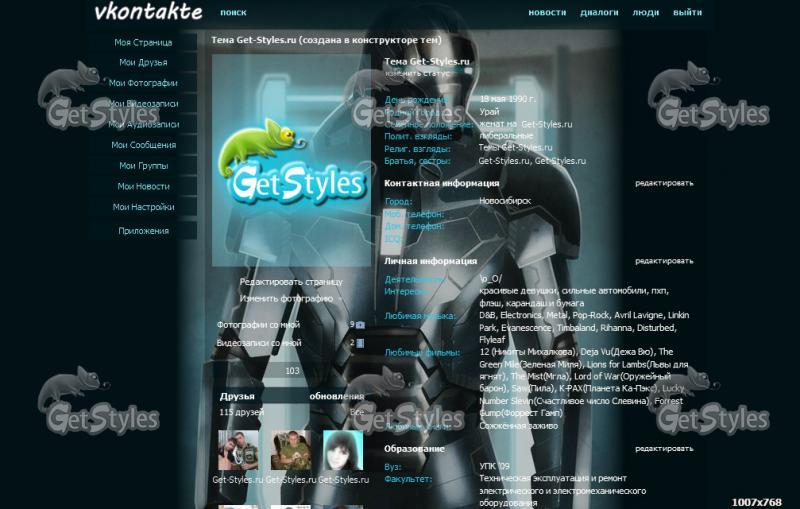Open the dark-haired girl friend avatar
This screenshot has width=800, height=509.
click(x=343, y=450)
